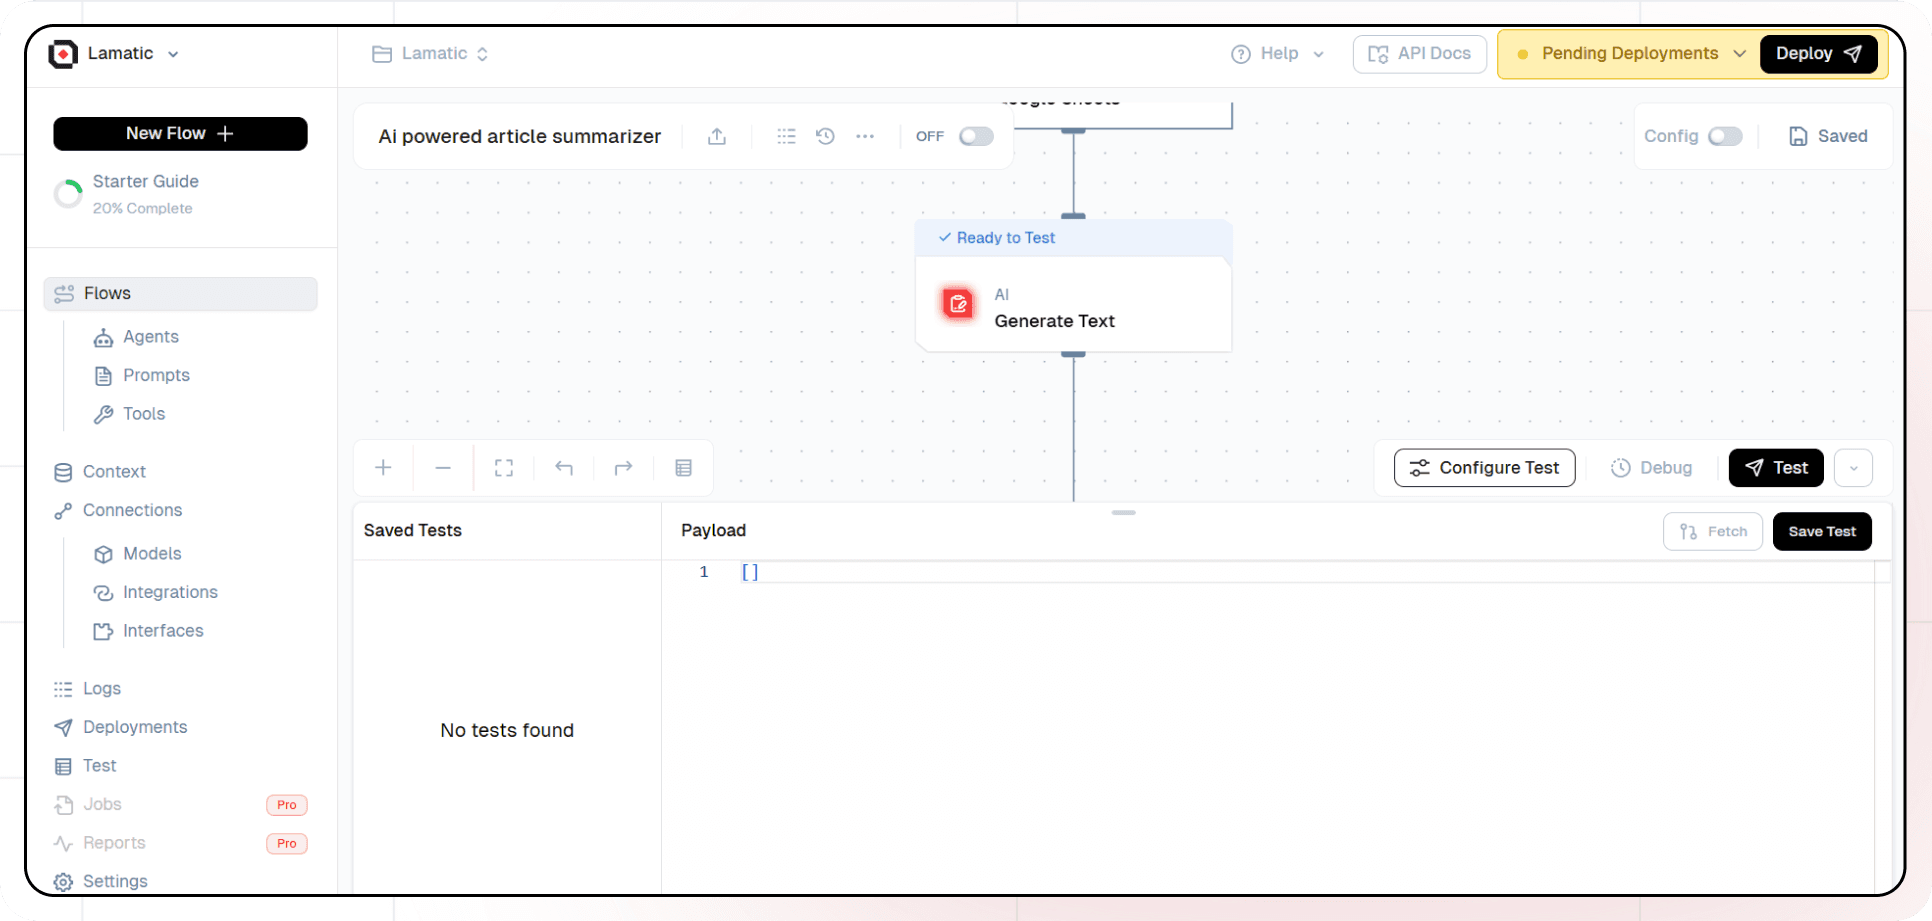Open the dropdown arrow beside Test button
The image size is (1932, 921).
pos(1853,468)
